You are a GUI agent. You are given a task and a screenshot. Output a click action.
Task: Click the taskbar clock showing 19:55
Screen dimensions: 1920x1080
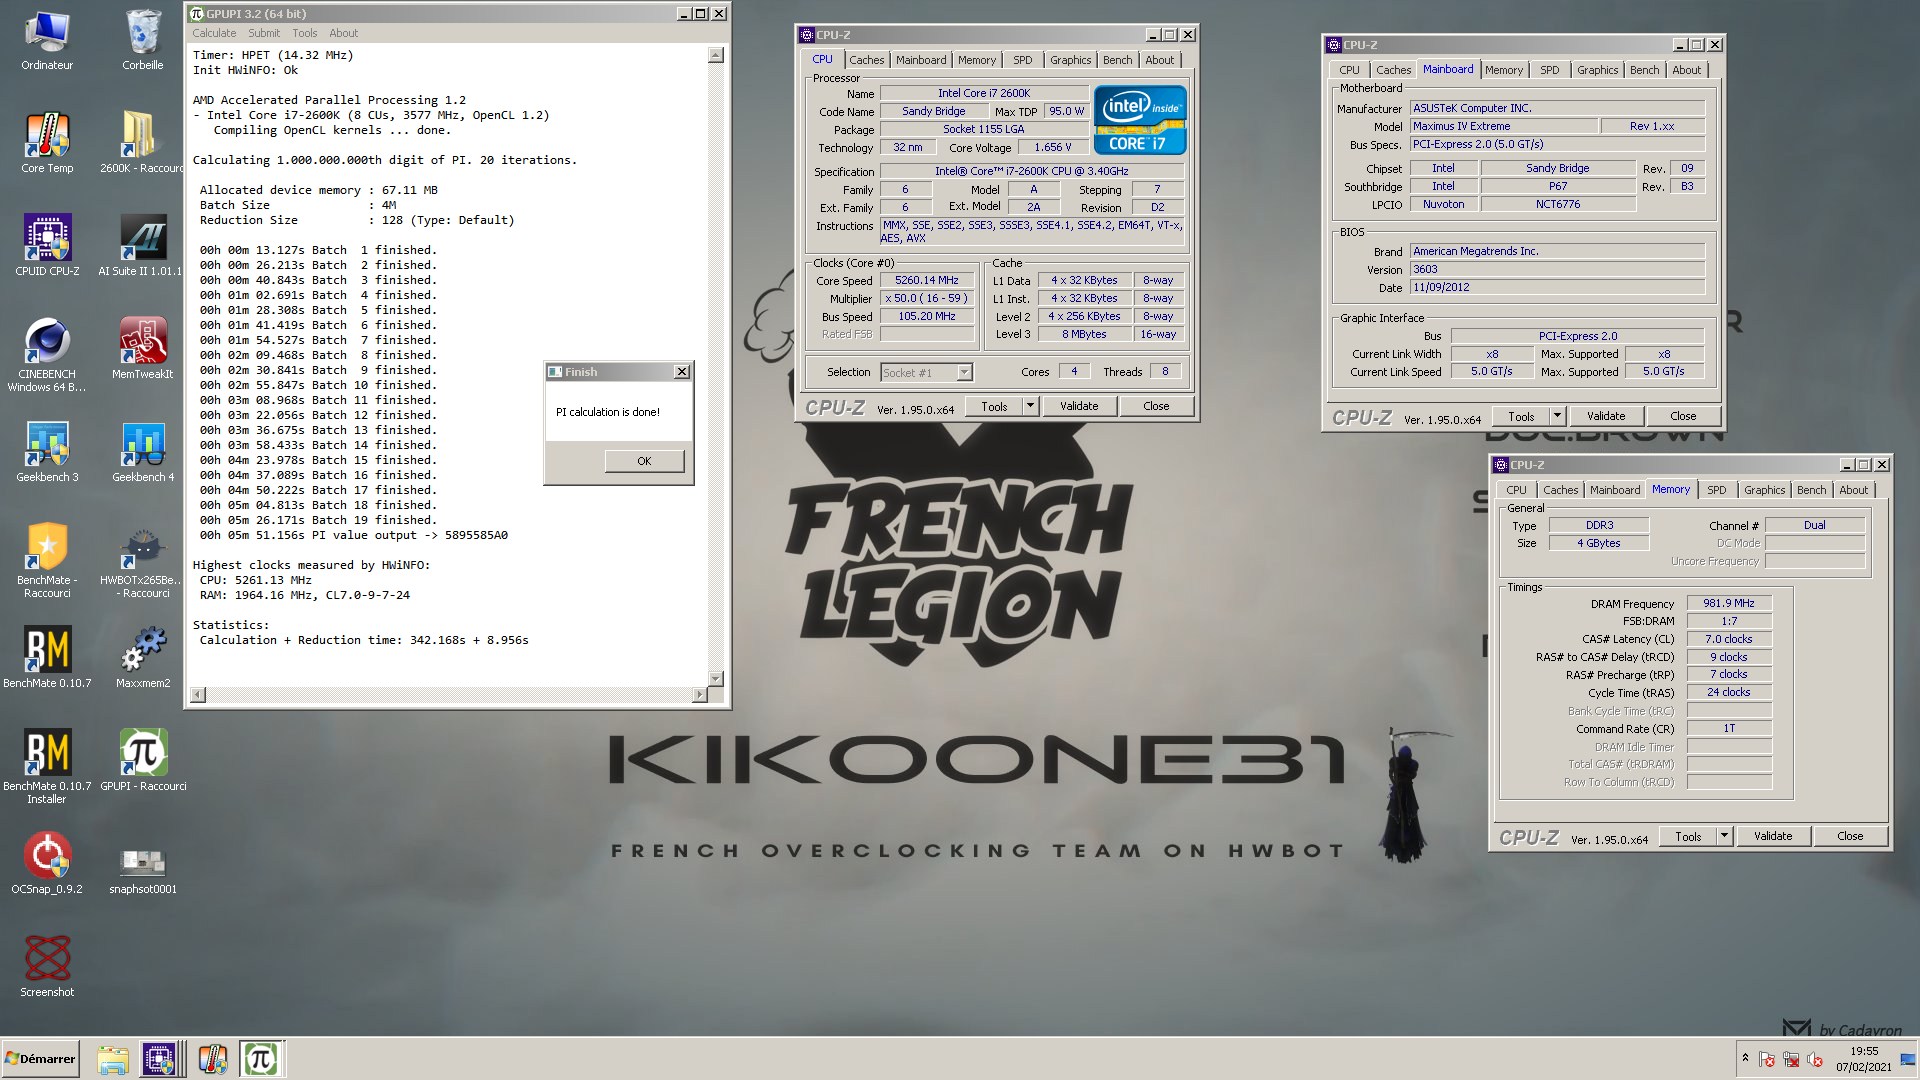point(1864,1059)
